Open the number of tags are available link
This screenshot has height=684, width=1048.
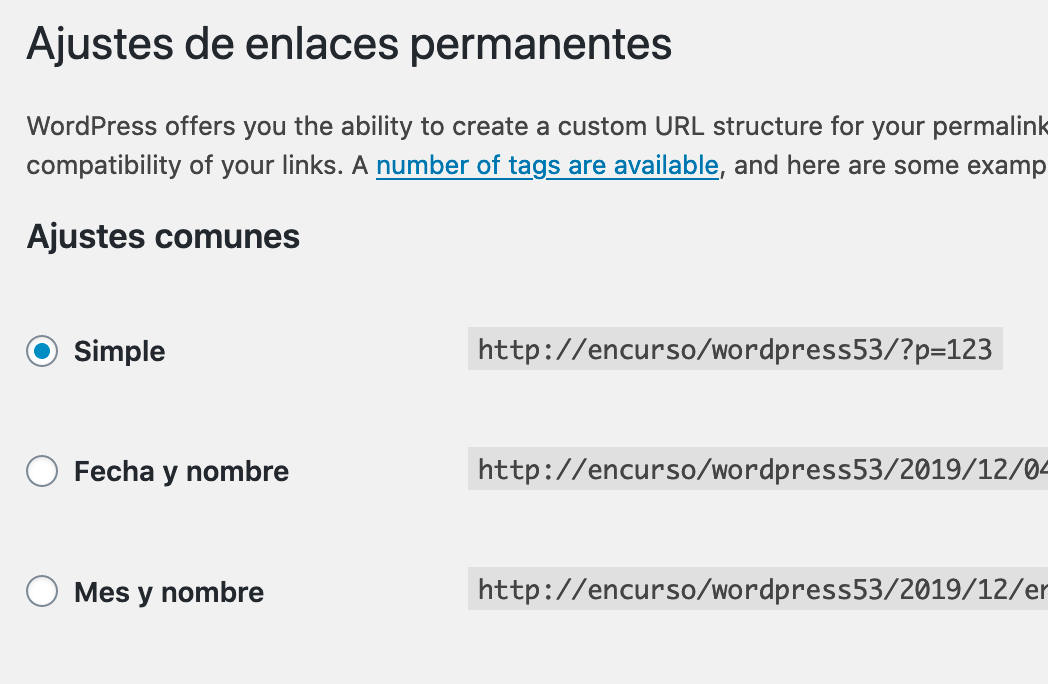pyautogui.click(x=547, y=165)
